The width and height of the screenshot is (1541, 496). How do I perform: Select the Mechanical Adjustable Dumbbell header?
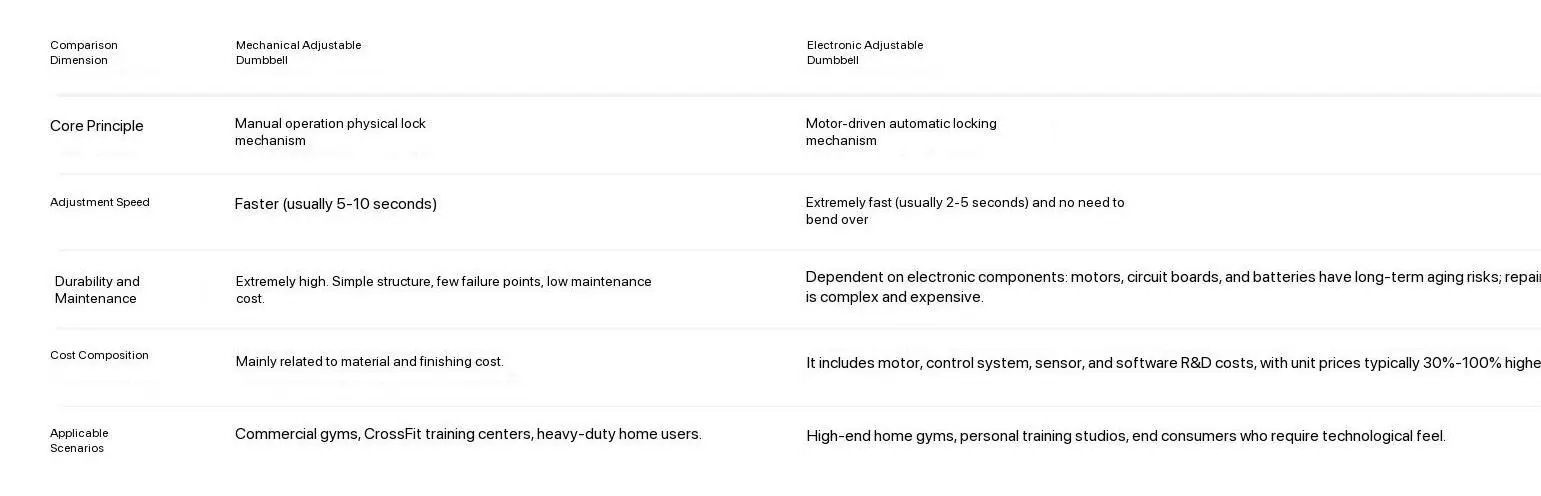[x=298, y=52]
